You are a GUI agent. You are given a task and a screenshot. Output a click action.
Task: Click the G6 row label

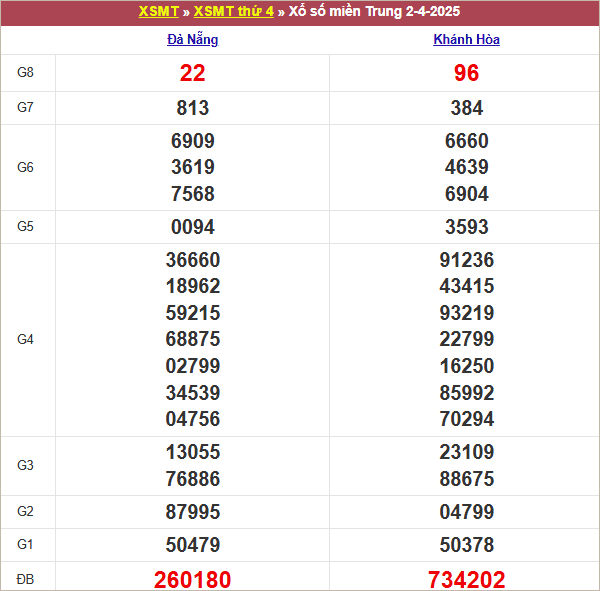25,167
